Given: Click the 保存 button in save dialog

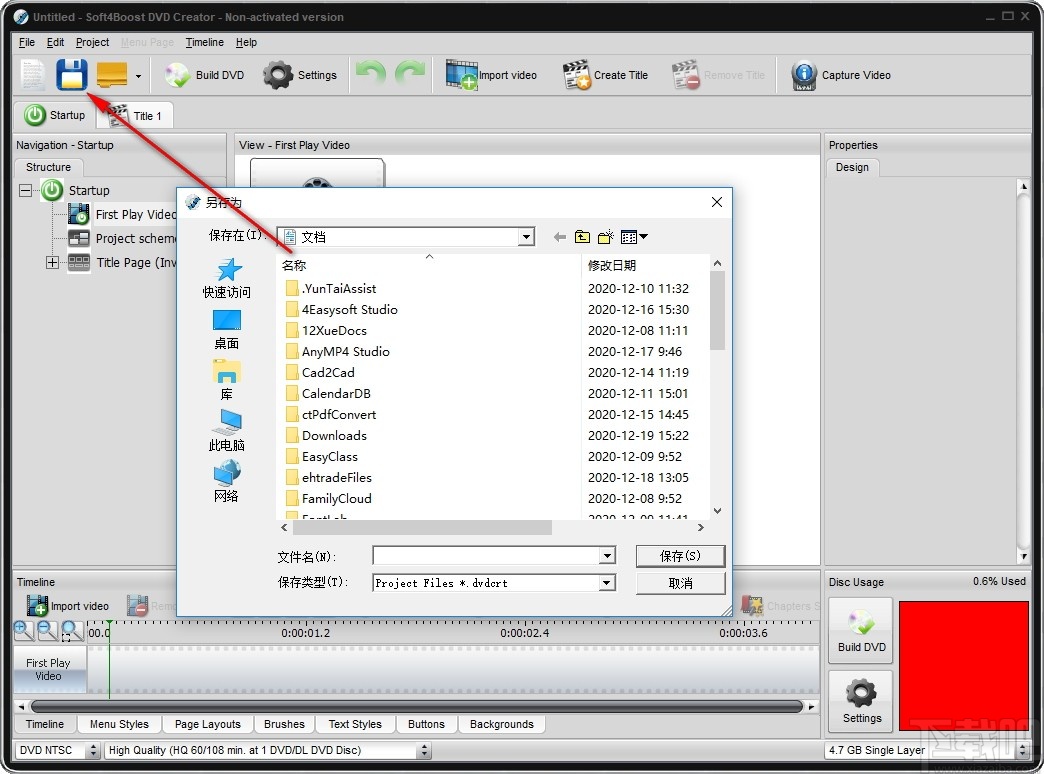Looking at the screenshot, I should (680, 556).
